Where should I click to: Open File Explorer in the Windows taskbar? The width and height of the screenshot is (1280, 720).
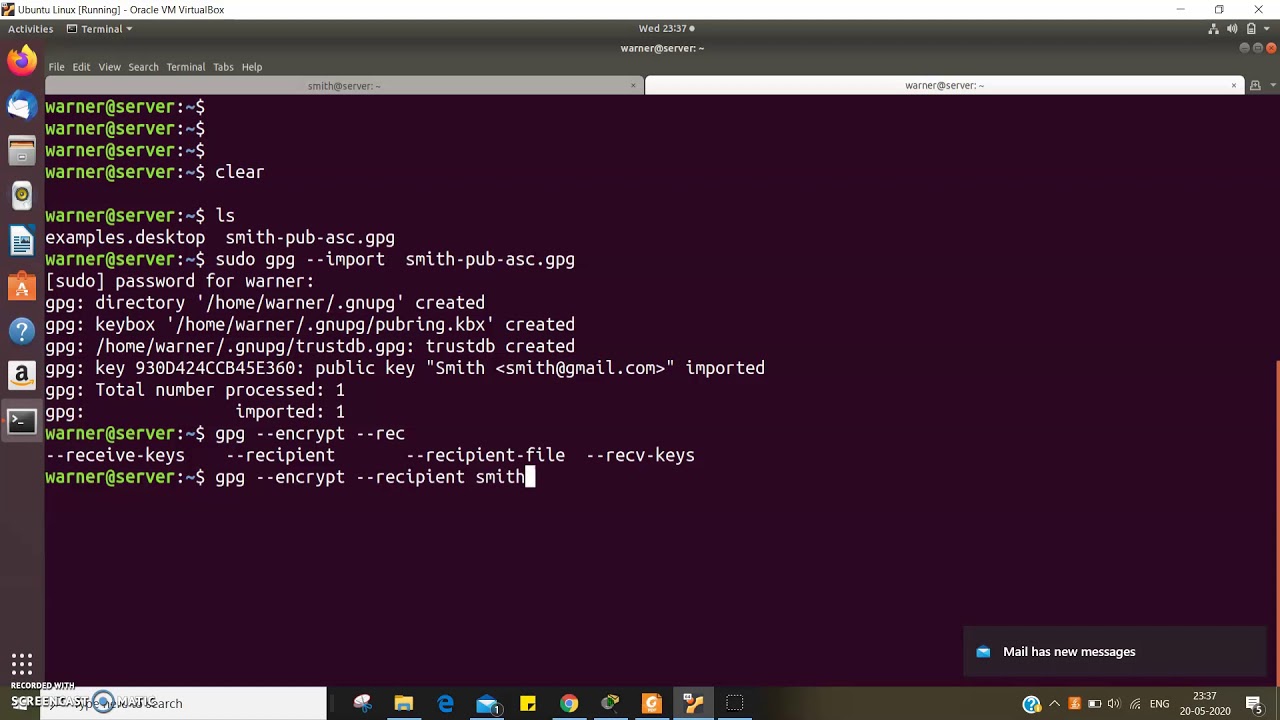coord(404,704)
